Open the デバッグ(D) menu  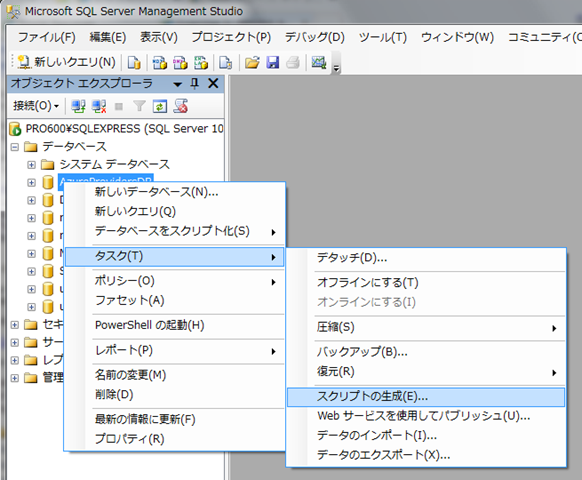pyautogui.click(x=315, y=37)
